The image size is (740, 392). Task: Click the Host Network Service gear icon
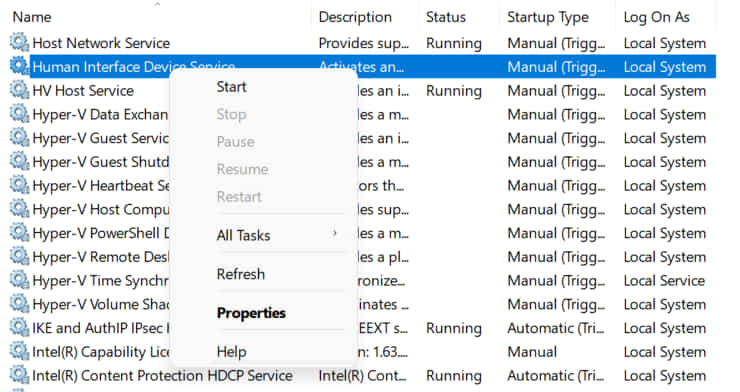tap(19, 42)
